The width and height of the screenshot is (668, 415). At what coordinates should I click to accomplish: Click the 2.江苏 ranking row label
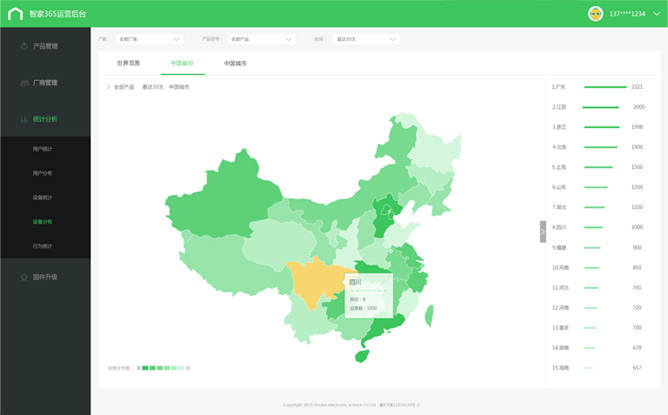(x=559, y=107)
